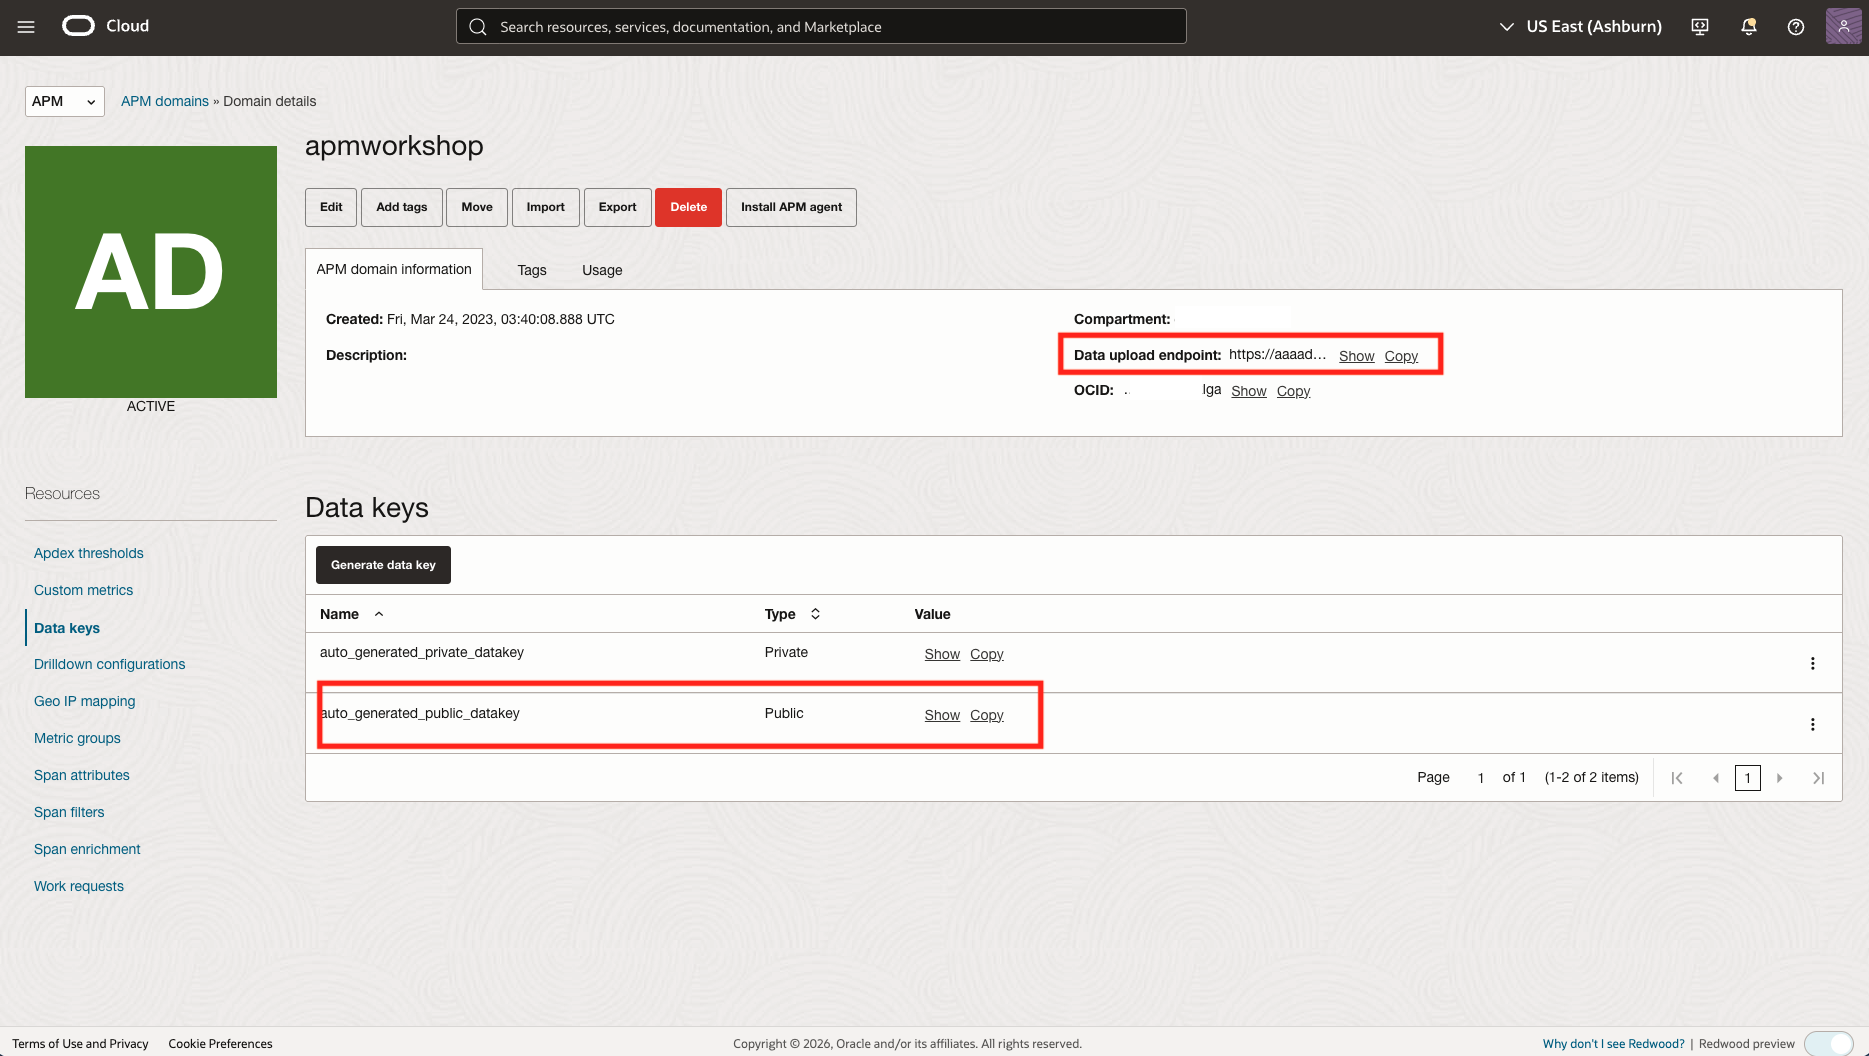
Task: Enable the Redwood preview toggle
Action: point(1828,1043)
